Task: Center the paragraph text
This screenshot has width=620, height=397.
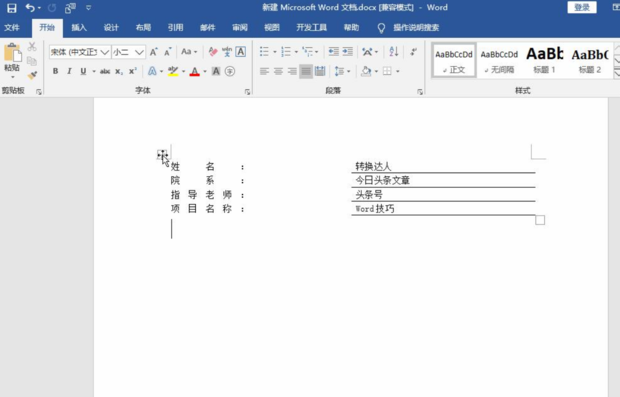Action: pos(278,71)
